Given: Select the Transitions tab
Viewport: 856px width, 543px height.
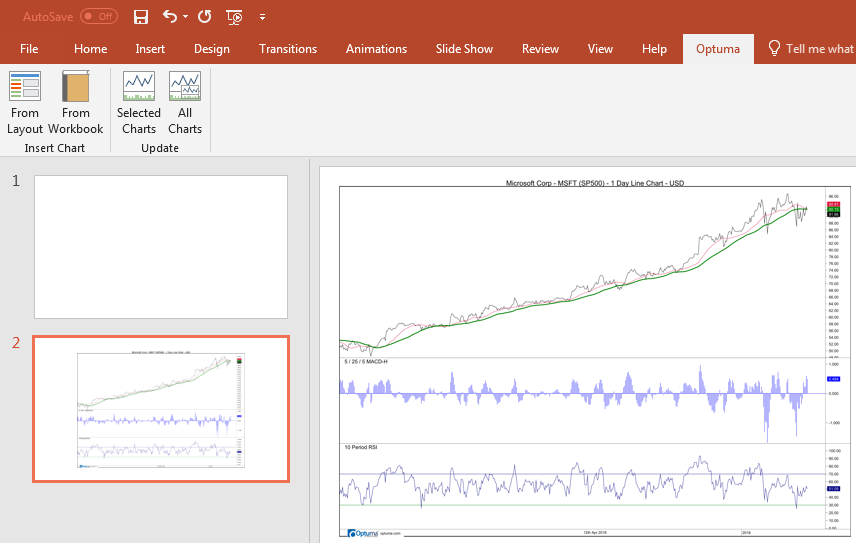Looking at the screenshot, I should click(288, 49).
